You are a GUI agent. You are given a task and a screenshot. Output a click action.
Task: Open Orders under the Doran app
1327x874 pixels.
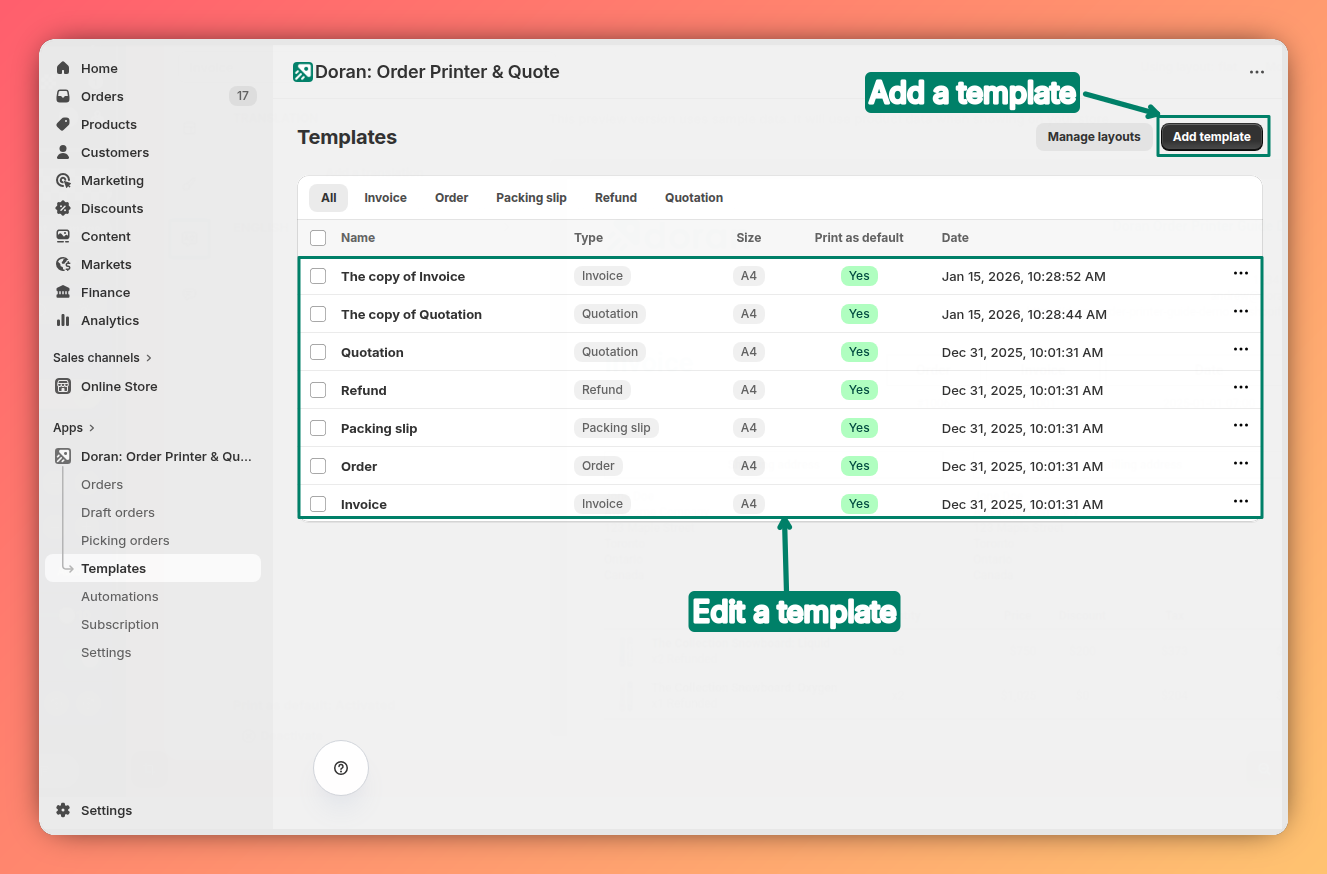point(102,484)
